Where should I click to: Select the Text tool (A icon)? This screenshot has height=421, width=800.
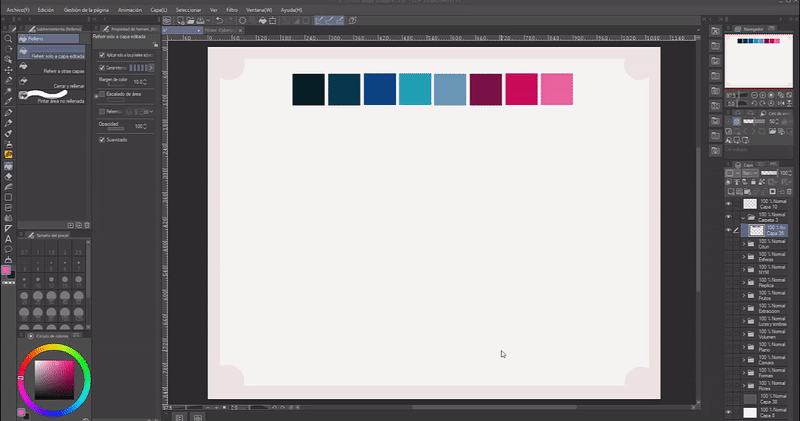pos(8,239)
